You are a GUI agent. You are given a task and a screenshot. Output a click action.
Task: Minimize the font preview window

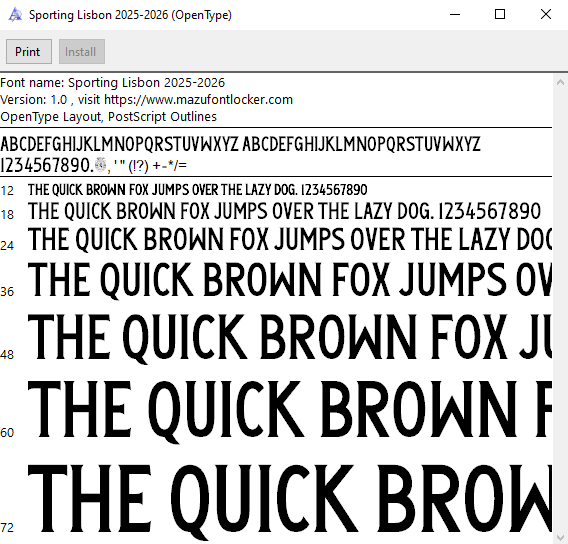click(x=455, y=14)
